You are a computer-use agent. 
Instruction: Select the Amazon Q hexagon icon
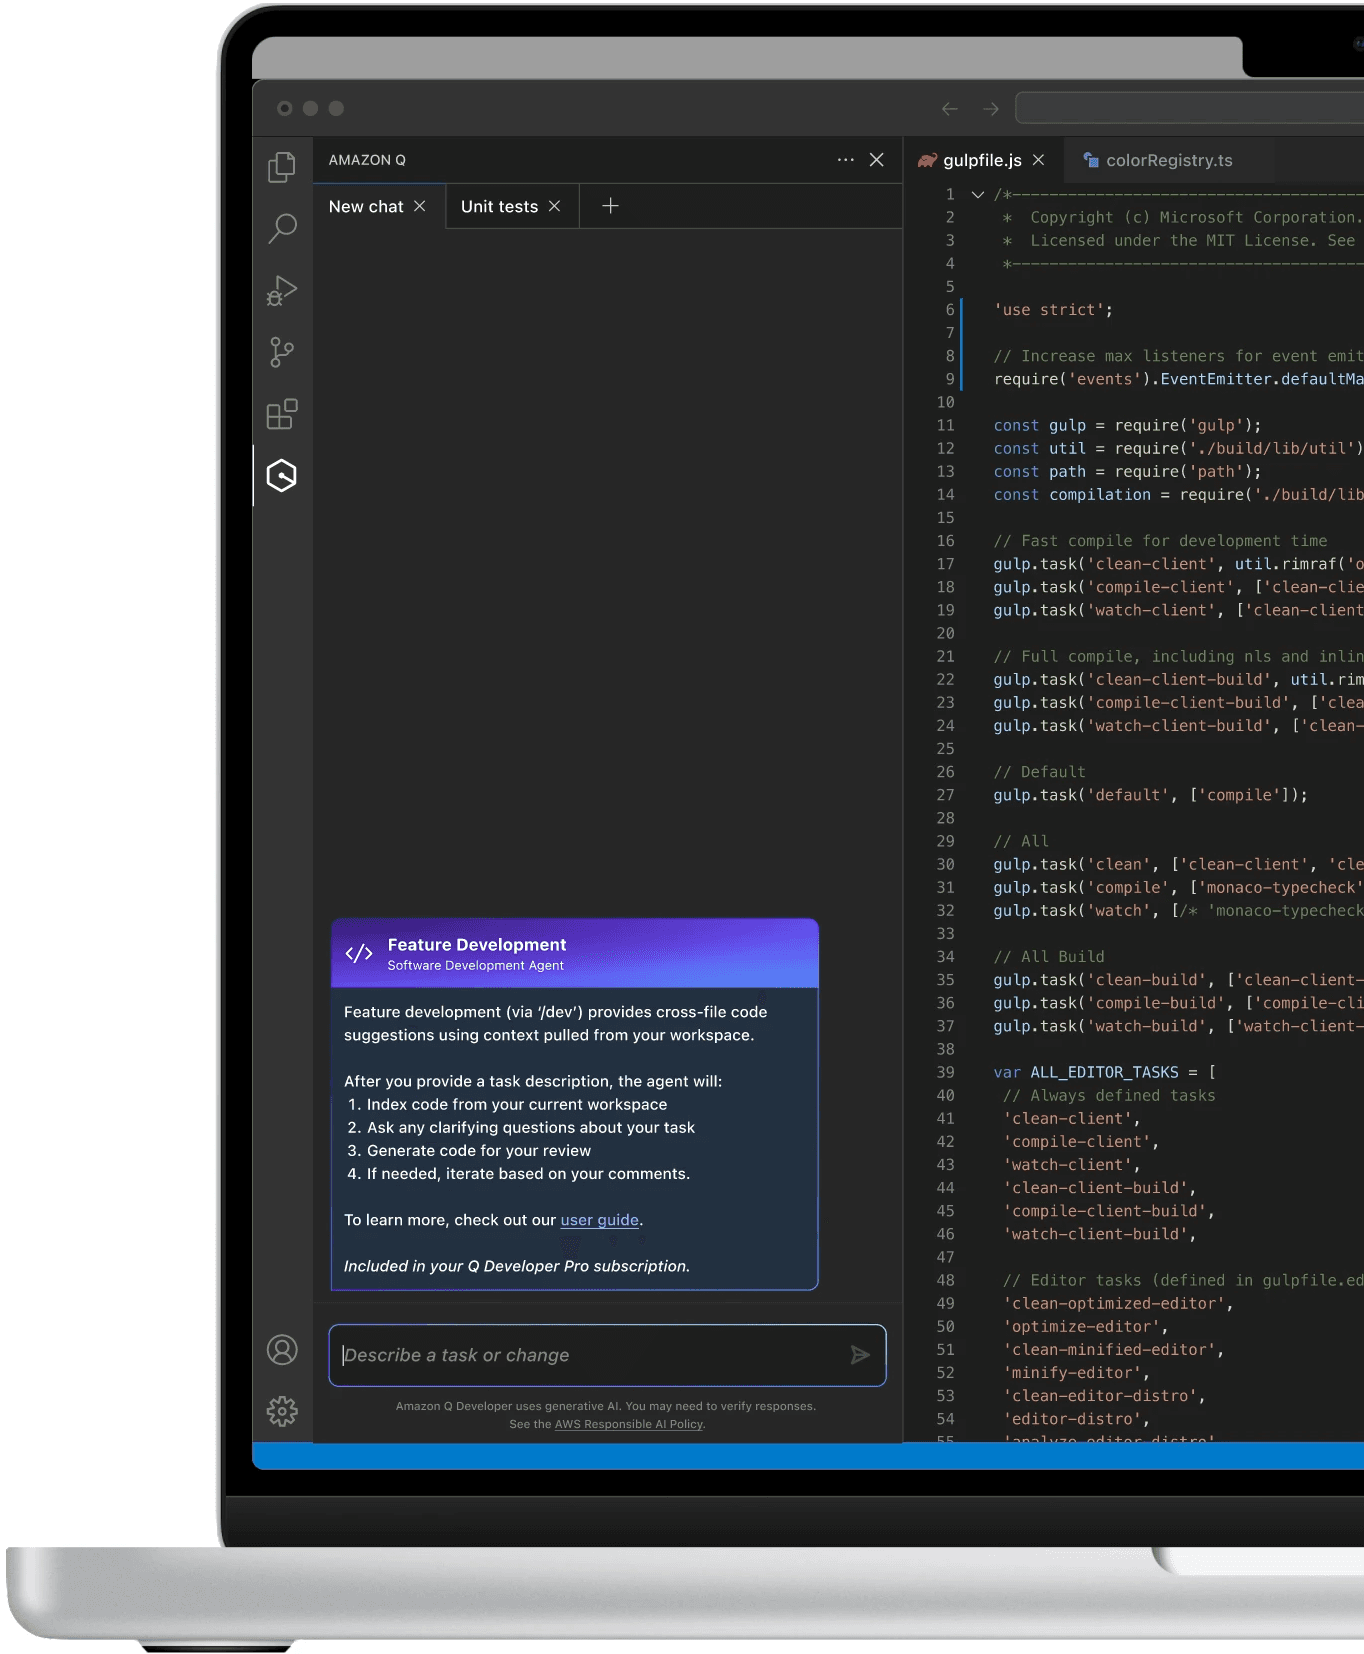click(282, 476)
